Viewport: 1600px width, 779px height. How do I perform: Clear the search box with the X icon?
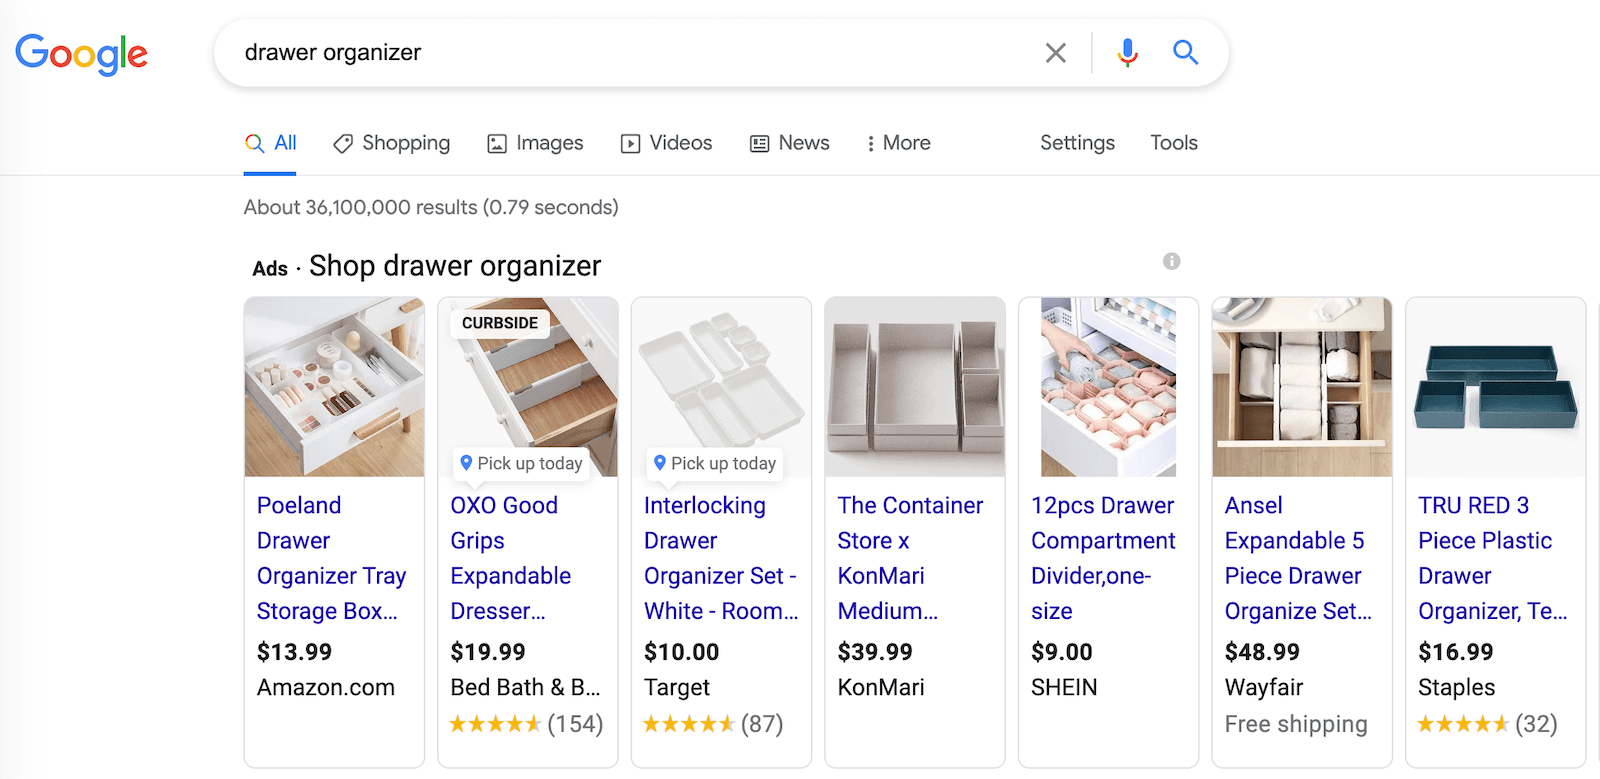[1055, 53]
